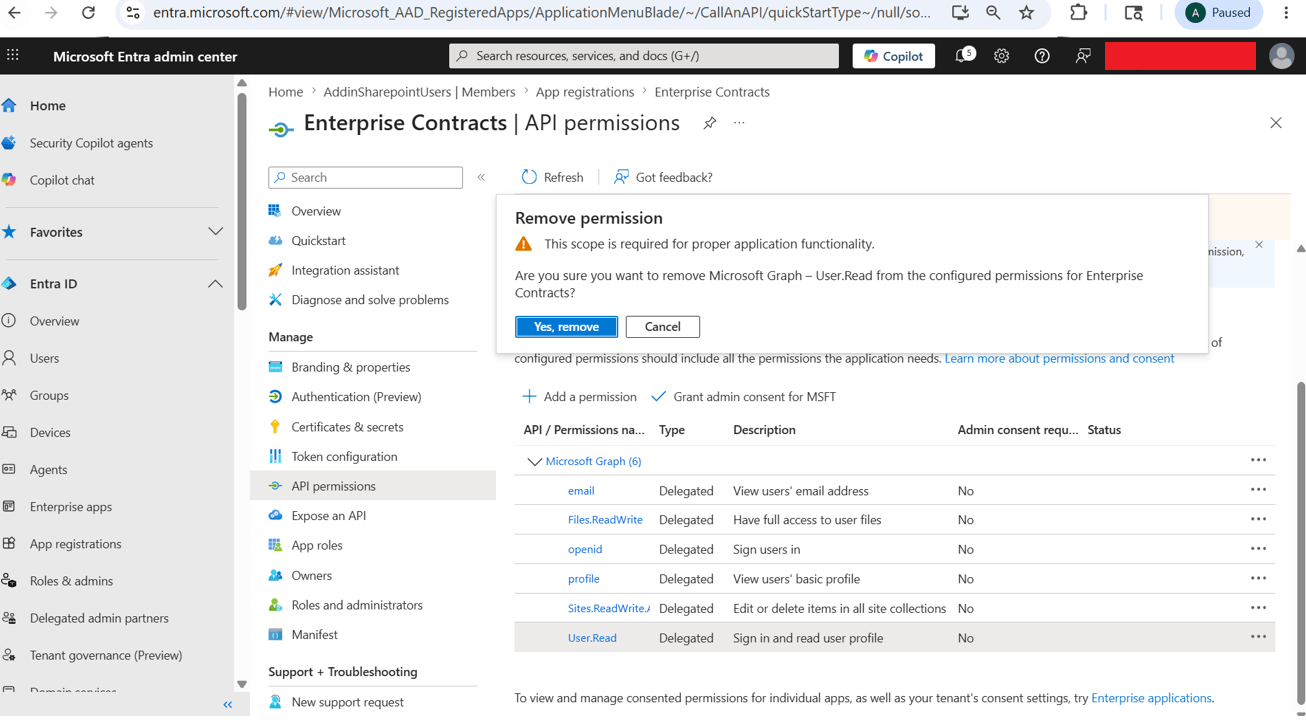Image resolution: width=1306 pixels, height=724 pixels.
Task: Focus the Search resources, services, and docs field
Action: (x=644, y=56)
